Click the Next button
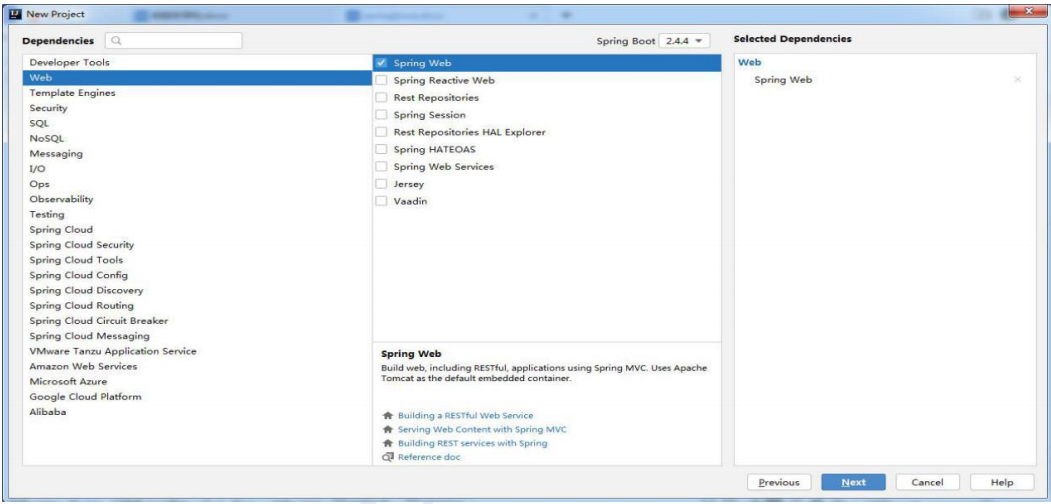The image size is (1051, 504). point(853,483)
